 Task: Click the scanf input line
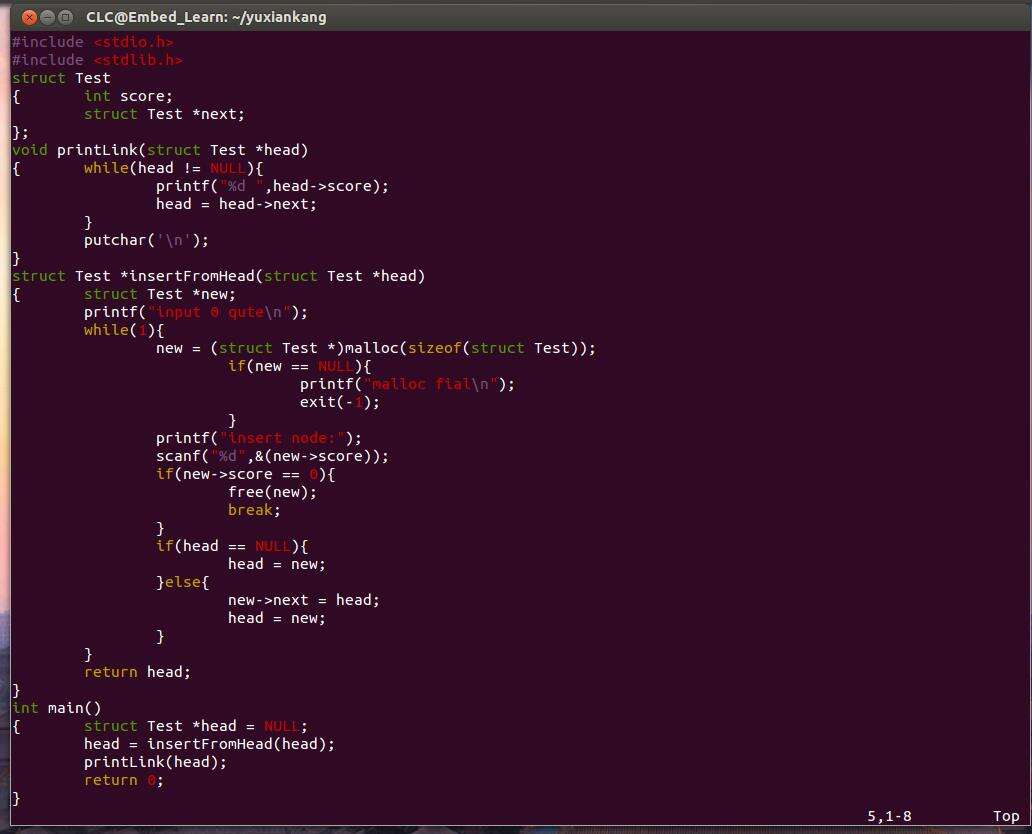point(272,456)
